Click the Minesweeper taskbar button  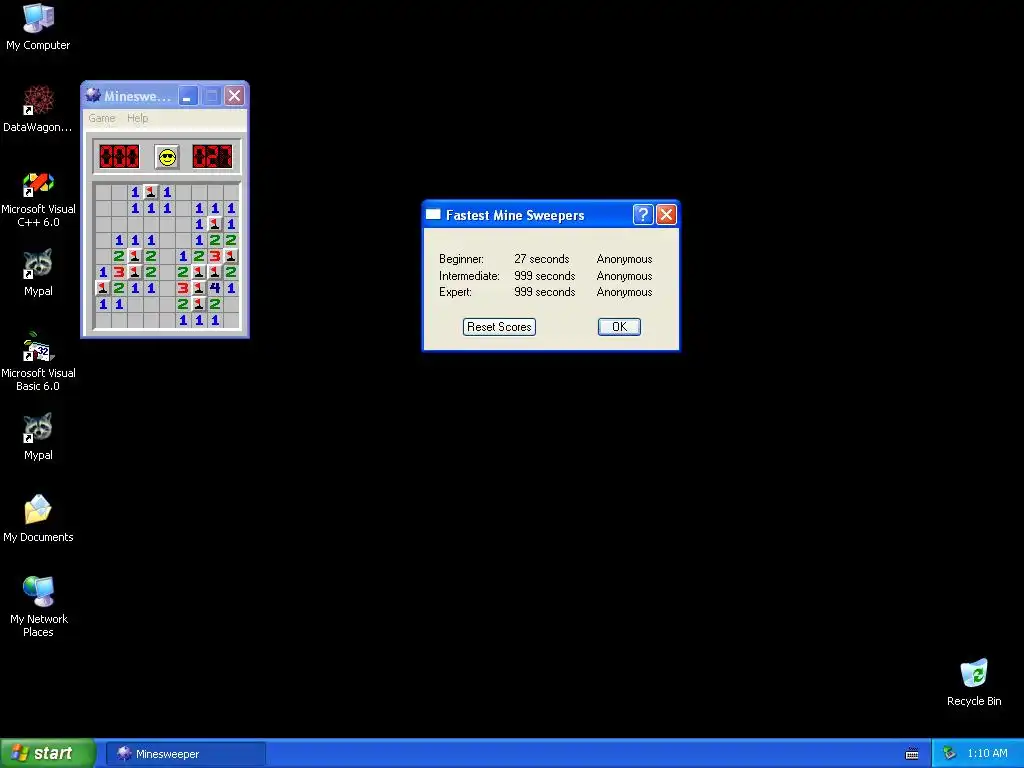185,754
